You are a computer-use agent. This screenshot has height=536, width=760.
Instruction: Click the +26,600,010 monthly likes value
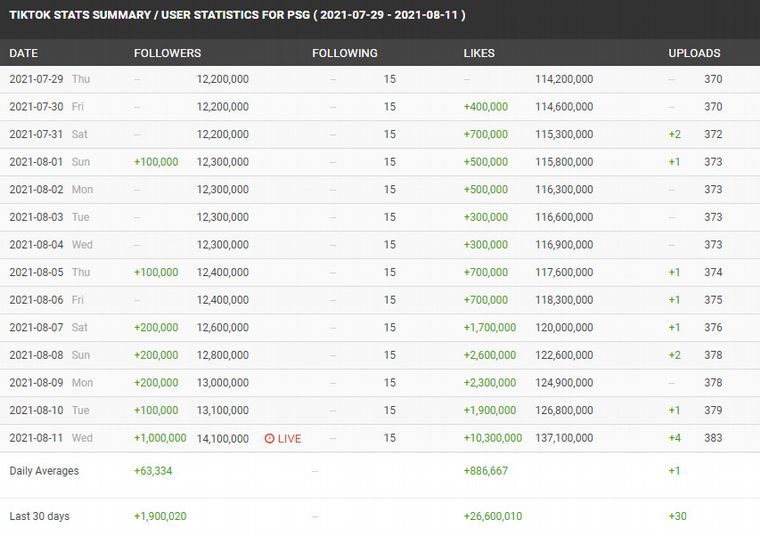(x=493, y=516)
